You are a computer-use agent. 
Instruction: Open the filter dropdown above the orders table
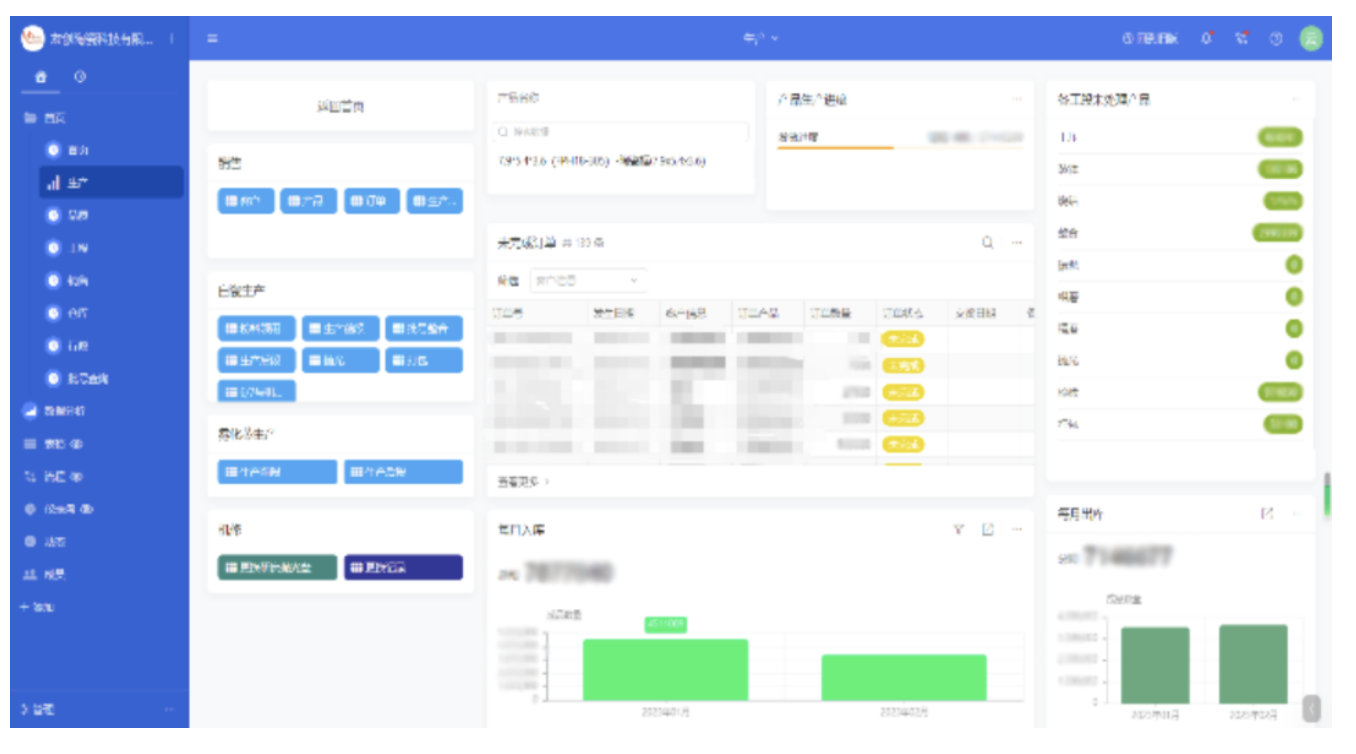click(587, 280)
